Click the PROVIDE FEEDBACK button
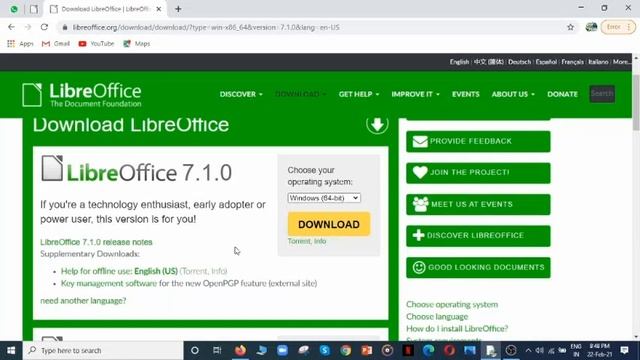640x360 pixels. (478, 141)
